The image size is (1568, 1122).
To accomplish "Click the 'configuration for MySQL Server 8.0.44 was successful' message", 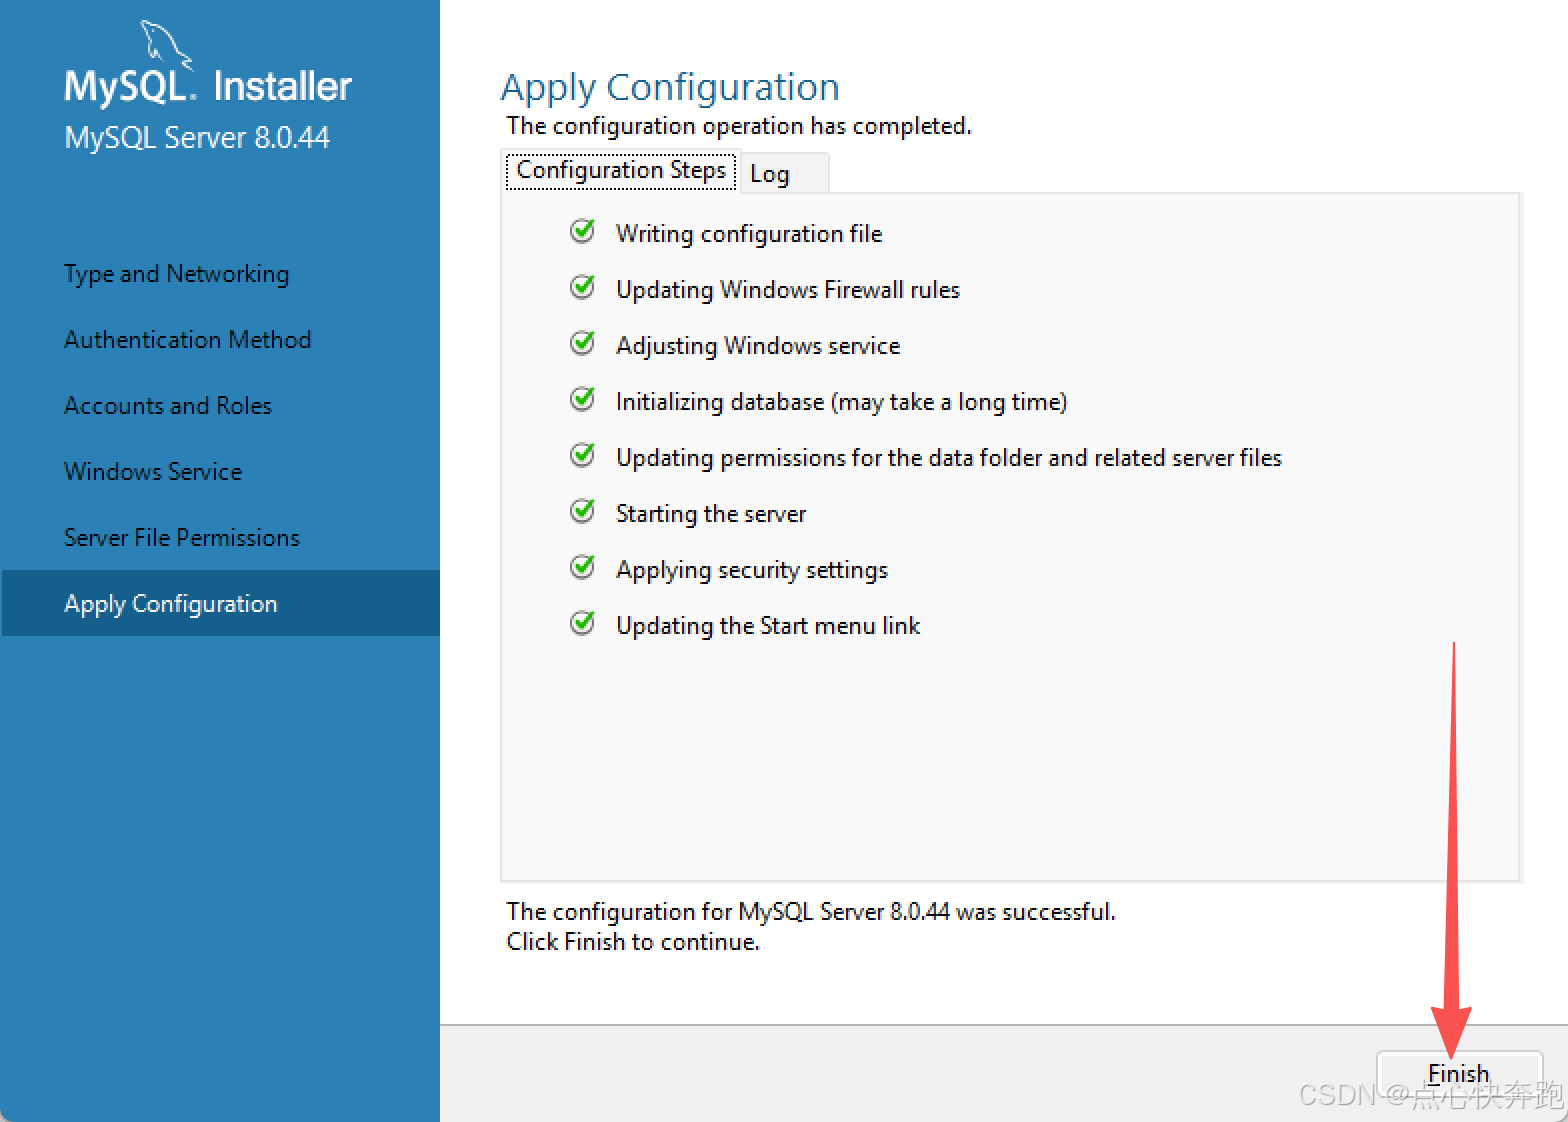I will pyautogui.click(x=811, y=912).
